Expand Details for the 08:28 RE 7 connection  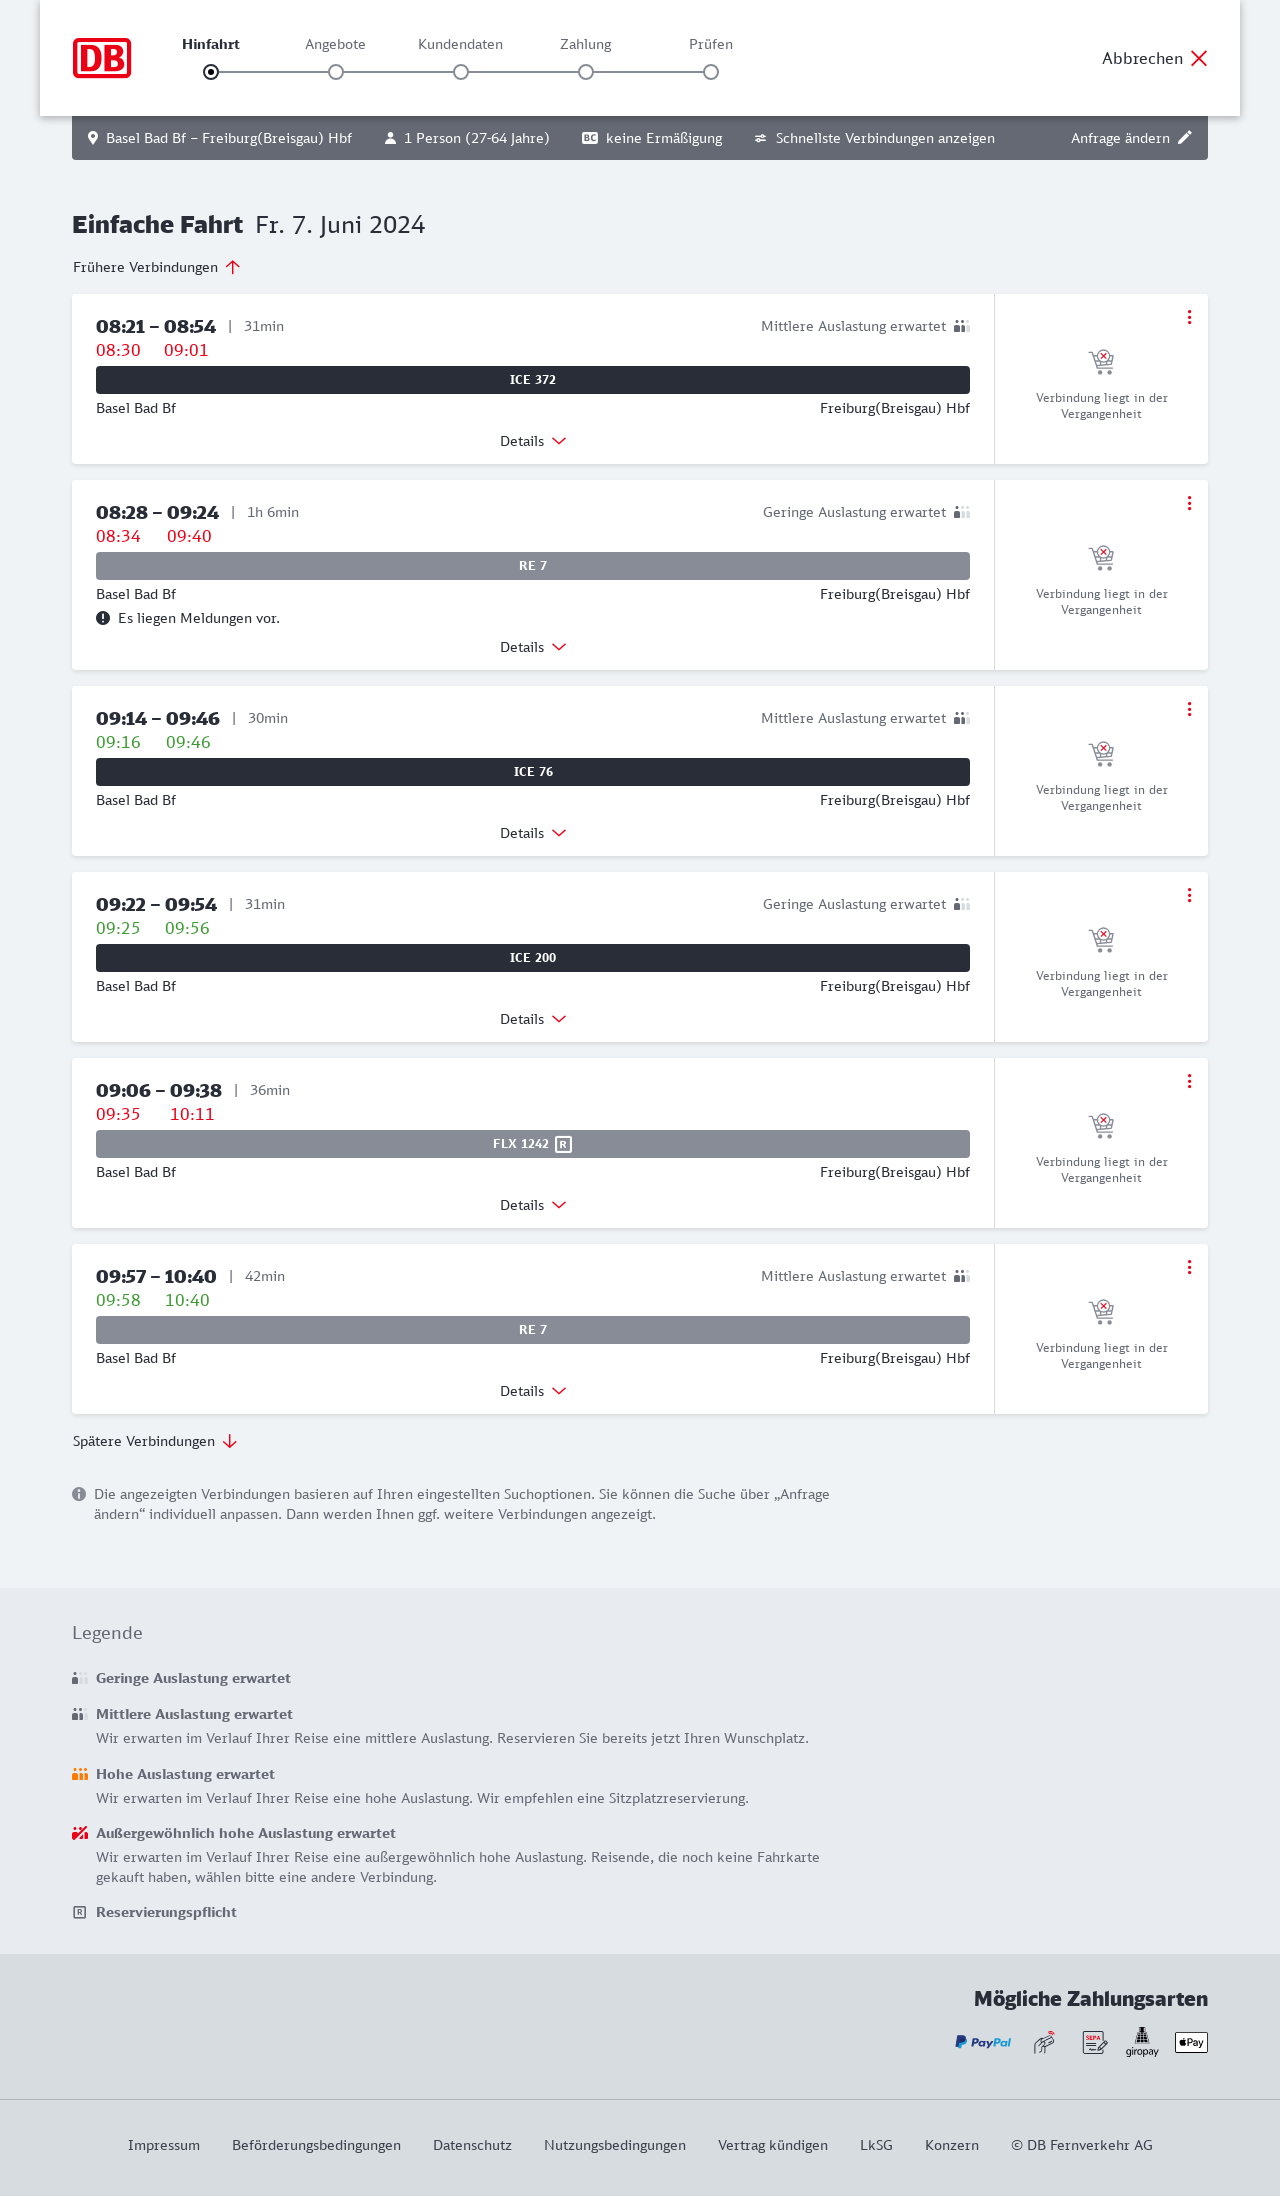coord(533,647)
